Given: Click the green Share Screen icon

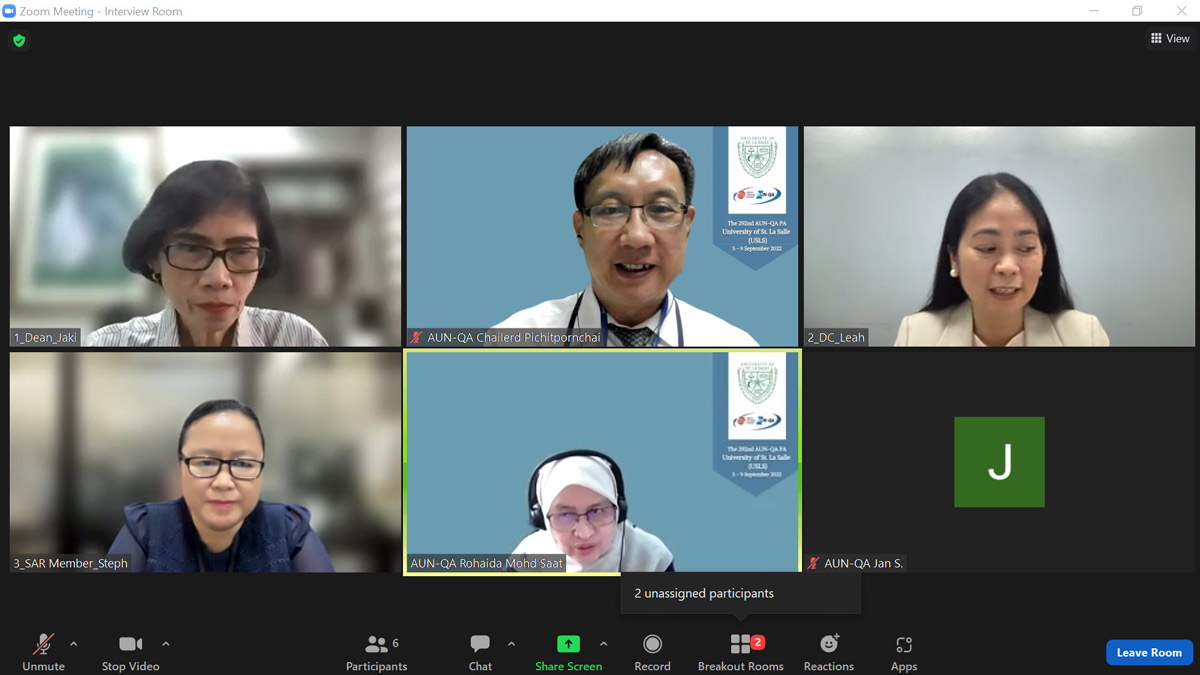Looking at the screenshot, I should pyautogui.click(x=568, y=644).
